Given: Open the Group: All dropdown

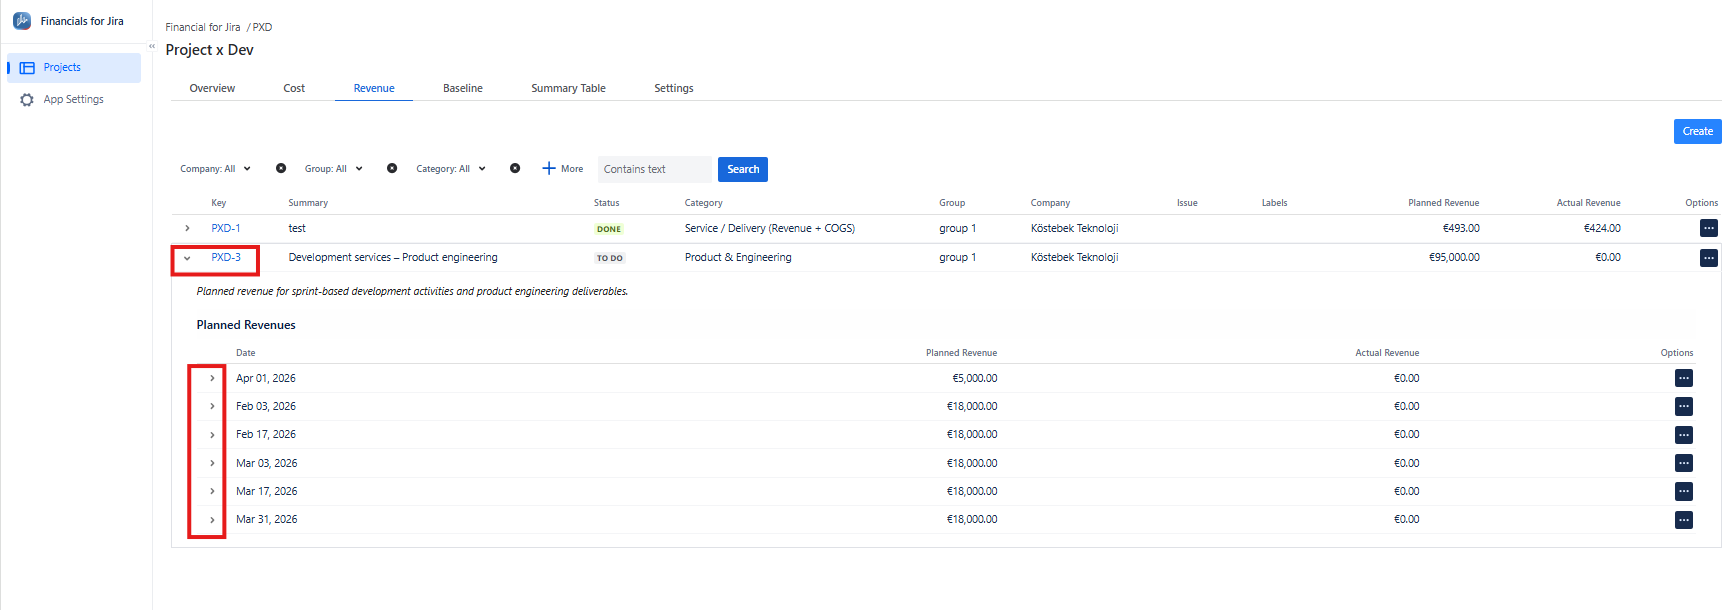Looking at the screenshot, I should [x=333, y=169].
